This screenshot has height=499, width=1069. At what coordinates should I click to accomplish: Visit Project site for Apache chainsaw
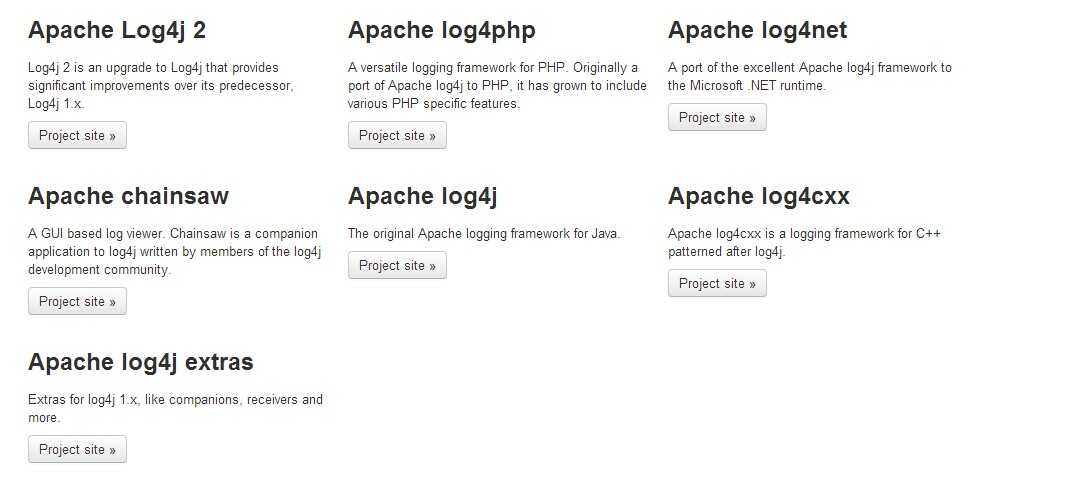[77, 301]
